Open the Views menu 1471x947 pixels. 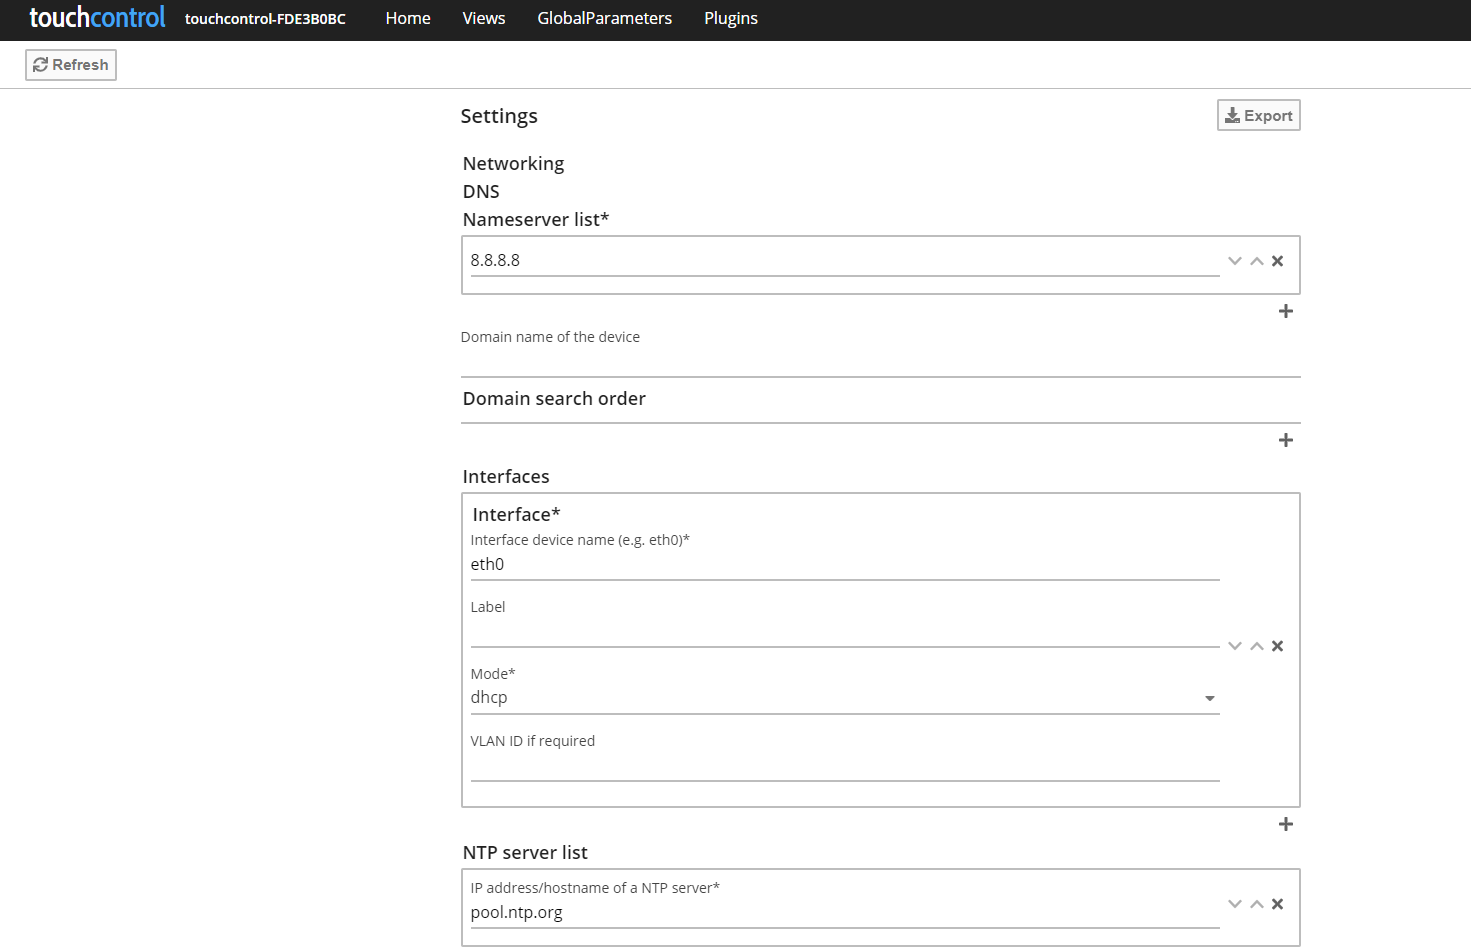coord(483,18)
